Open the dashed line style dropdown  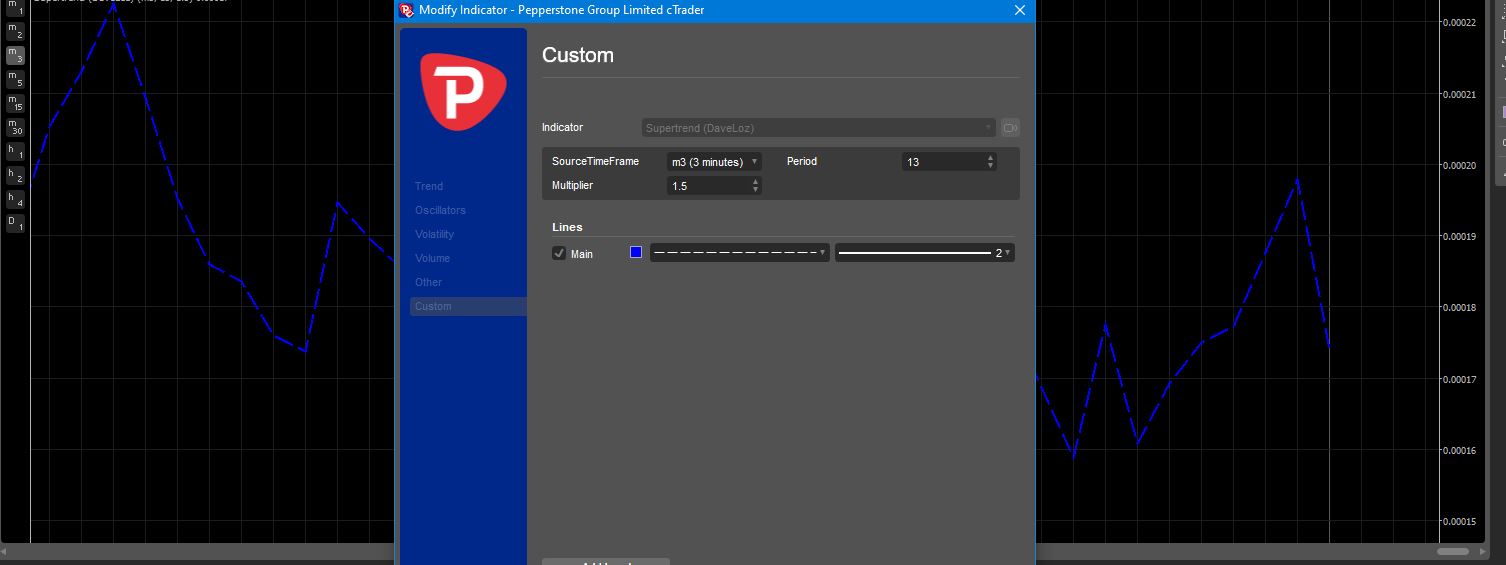pos(739,253)
